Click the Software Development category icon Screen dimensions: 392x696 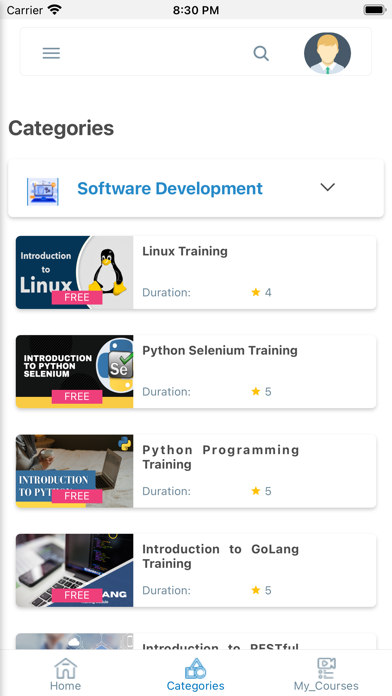coord(43,191)
